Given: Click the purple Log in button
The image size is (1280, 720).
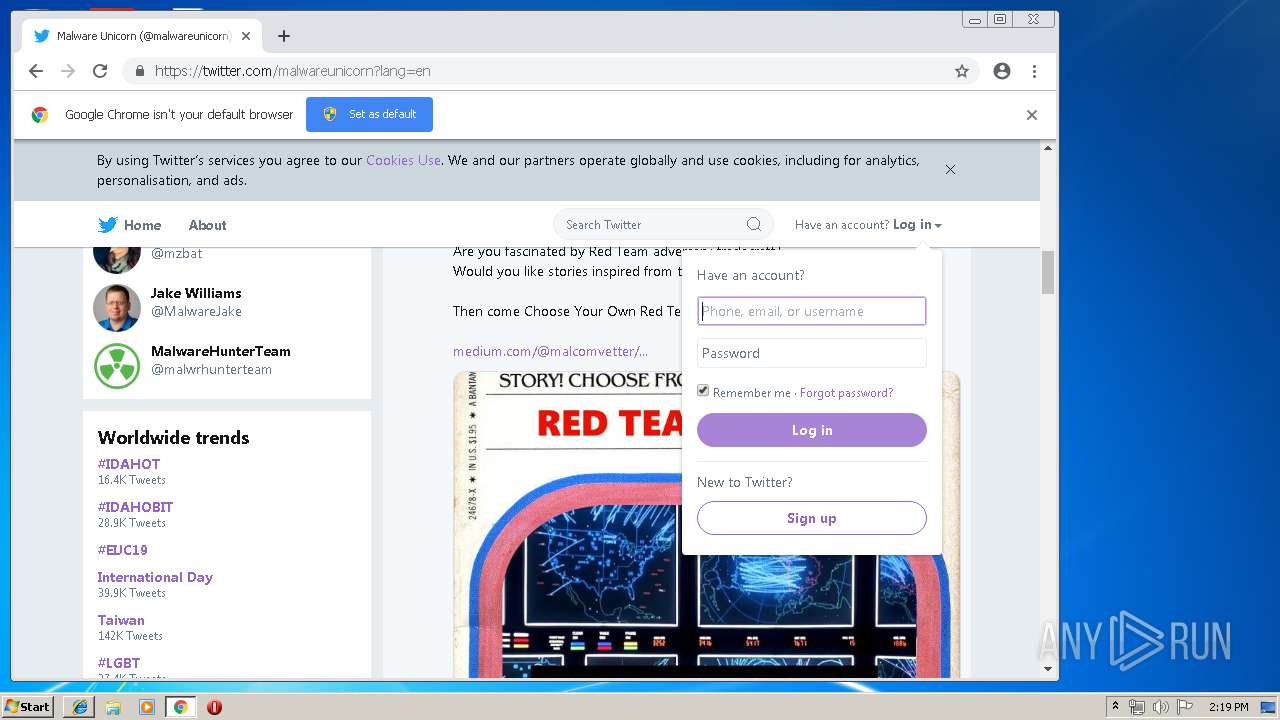Looking at the screenshot, I should point(812,430).
